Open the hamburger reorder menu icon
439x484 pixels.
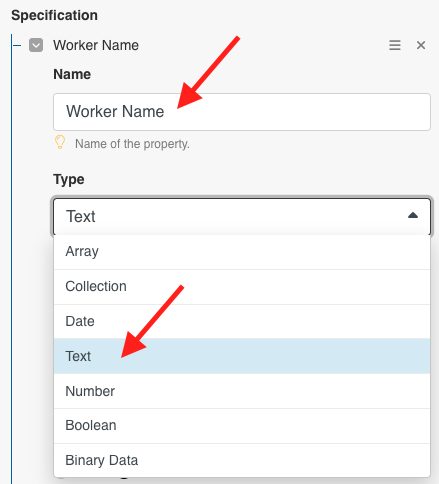point(395,45)
